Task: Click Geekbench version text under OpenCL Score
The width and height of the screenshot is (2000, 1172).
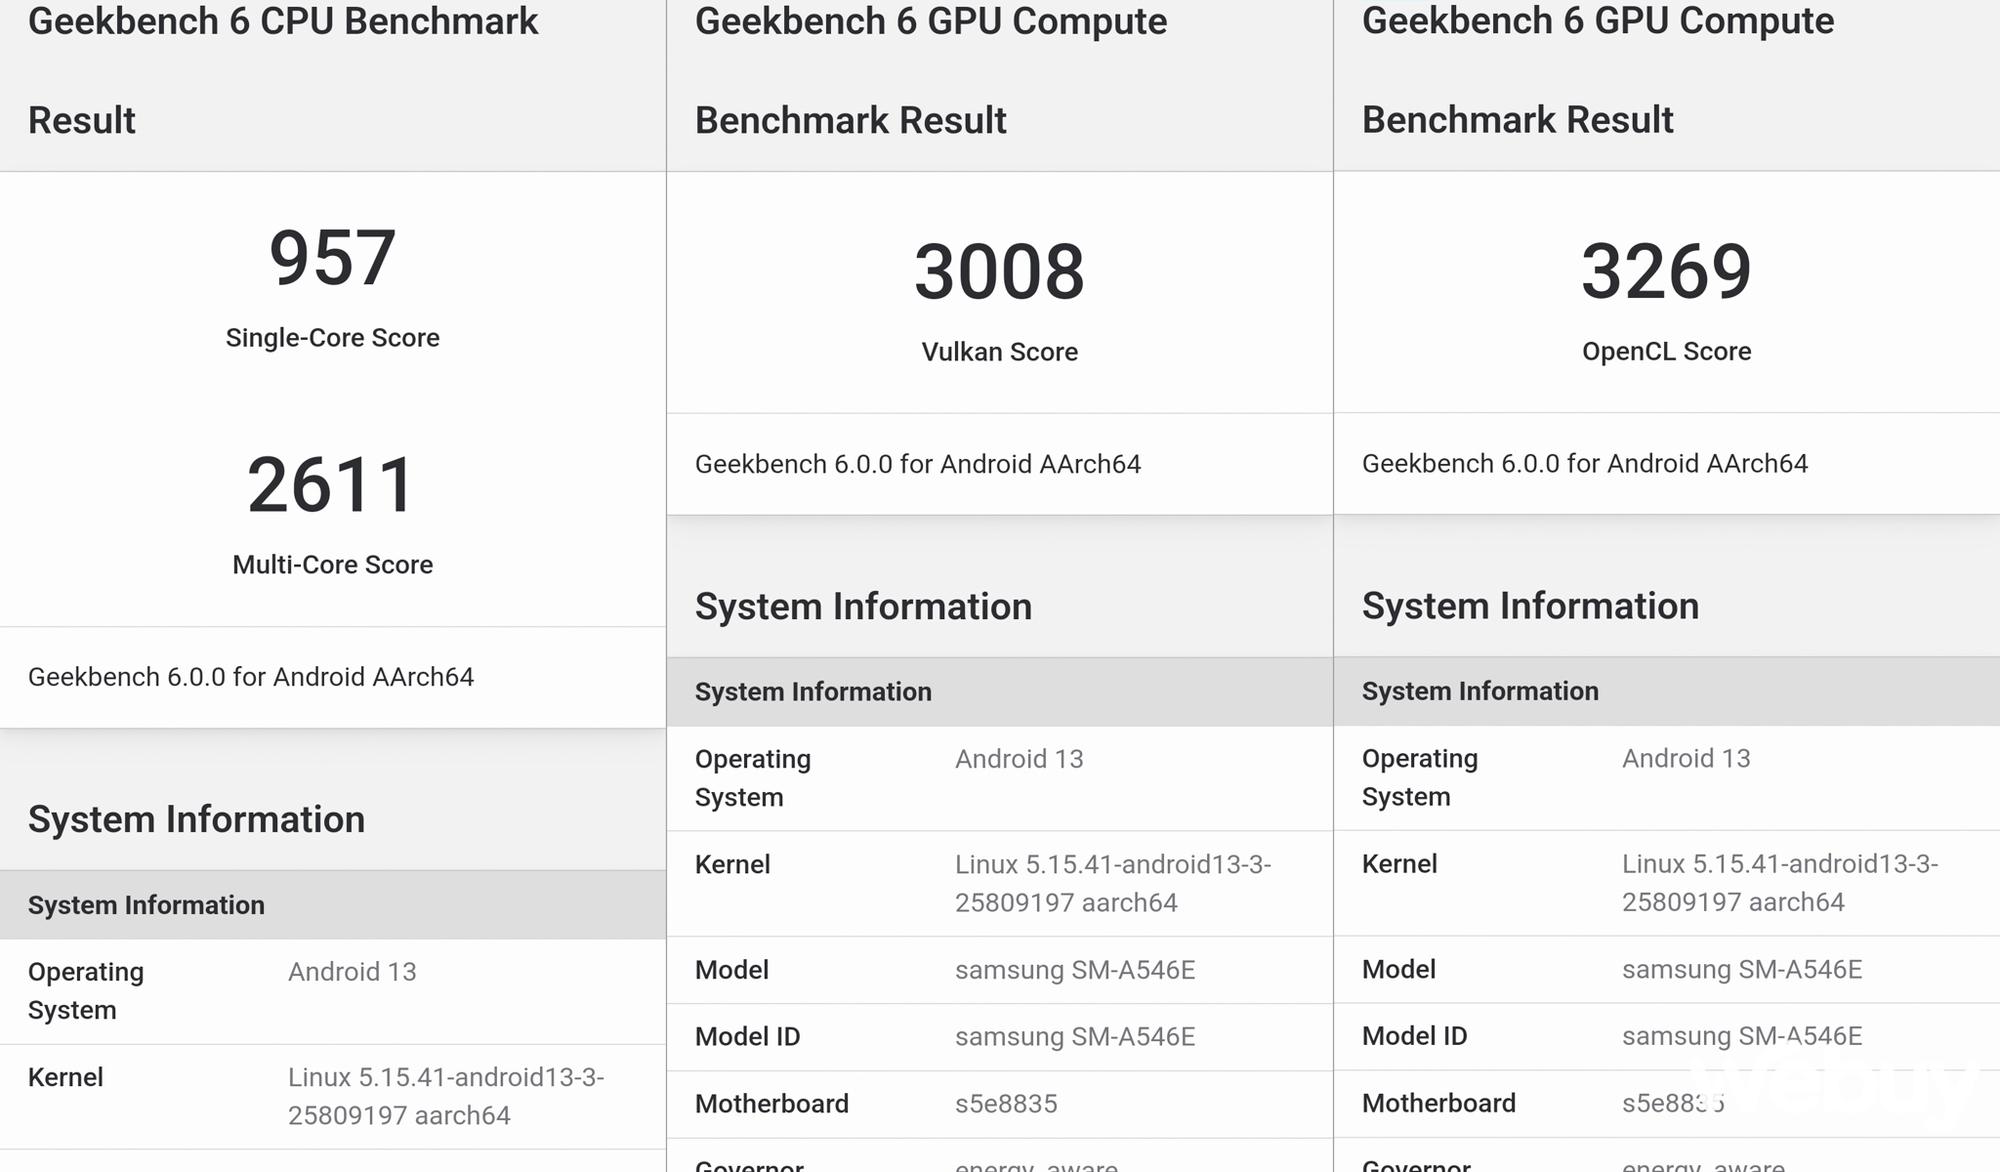Action: (x=1585, y=463)
